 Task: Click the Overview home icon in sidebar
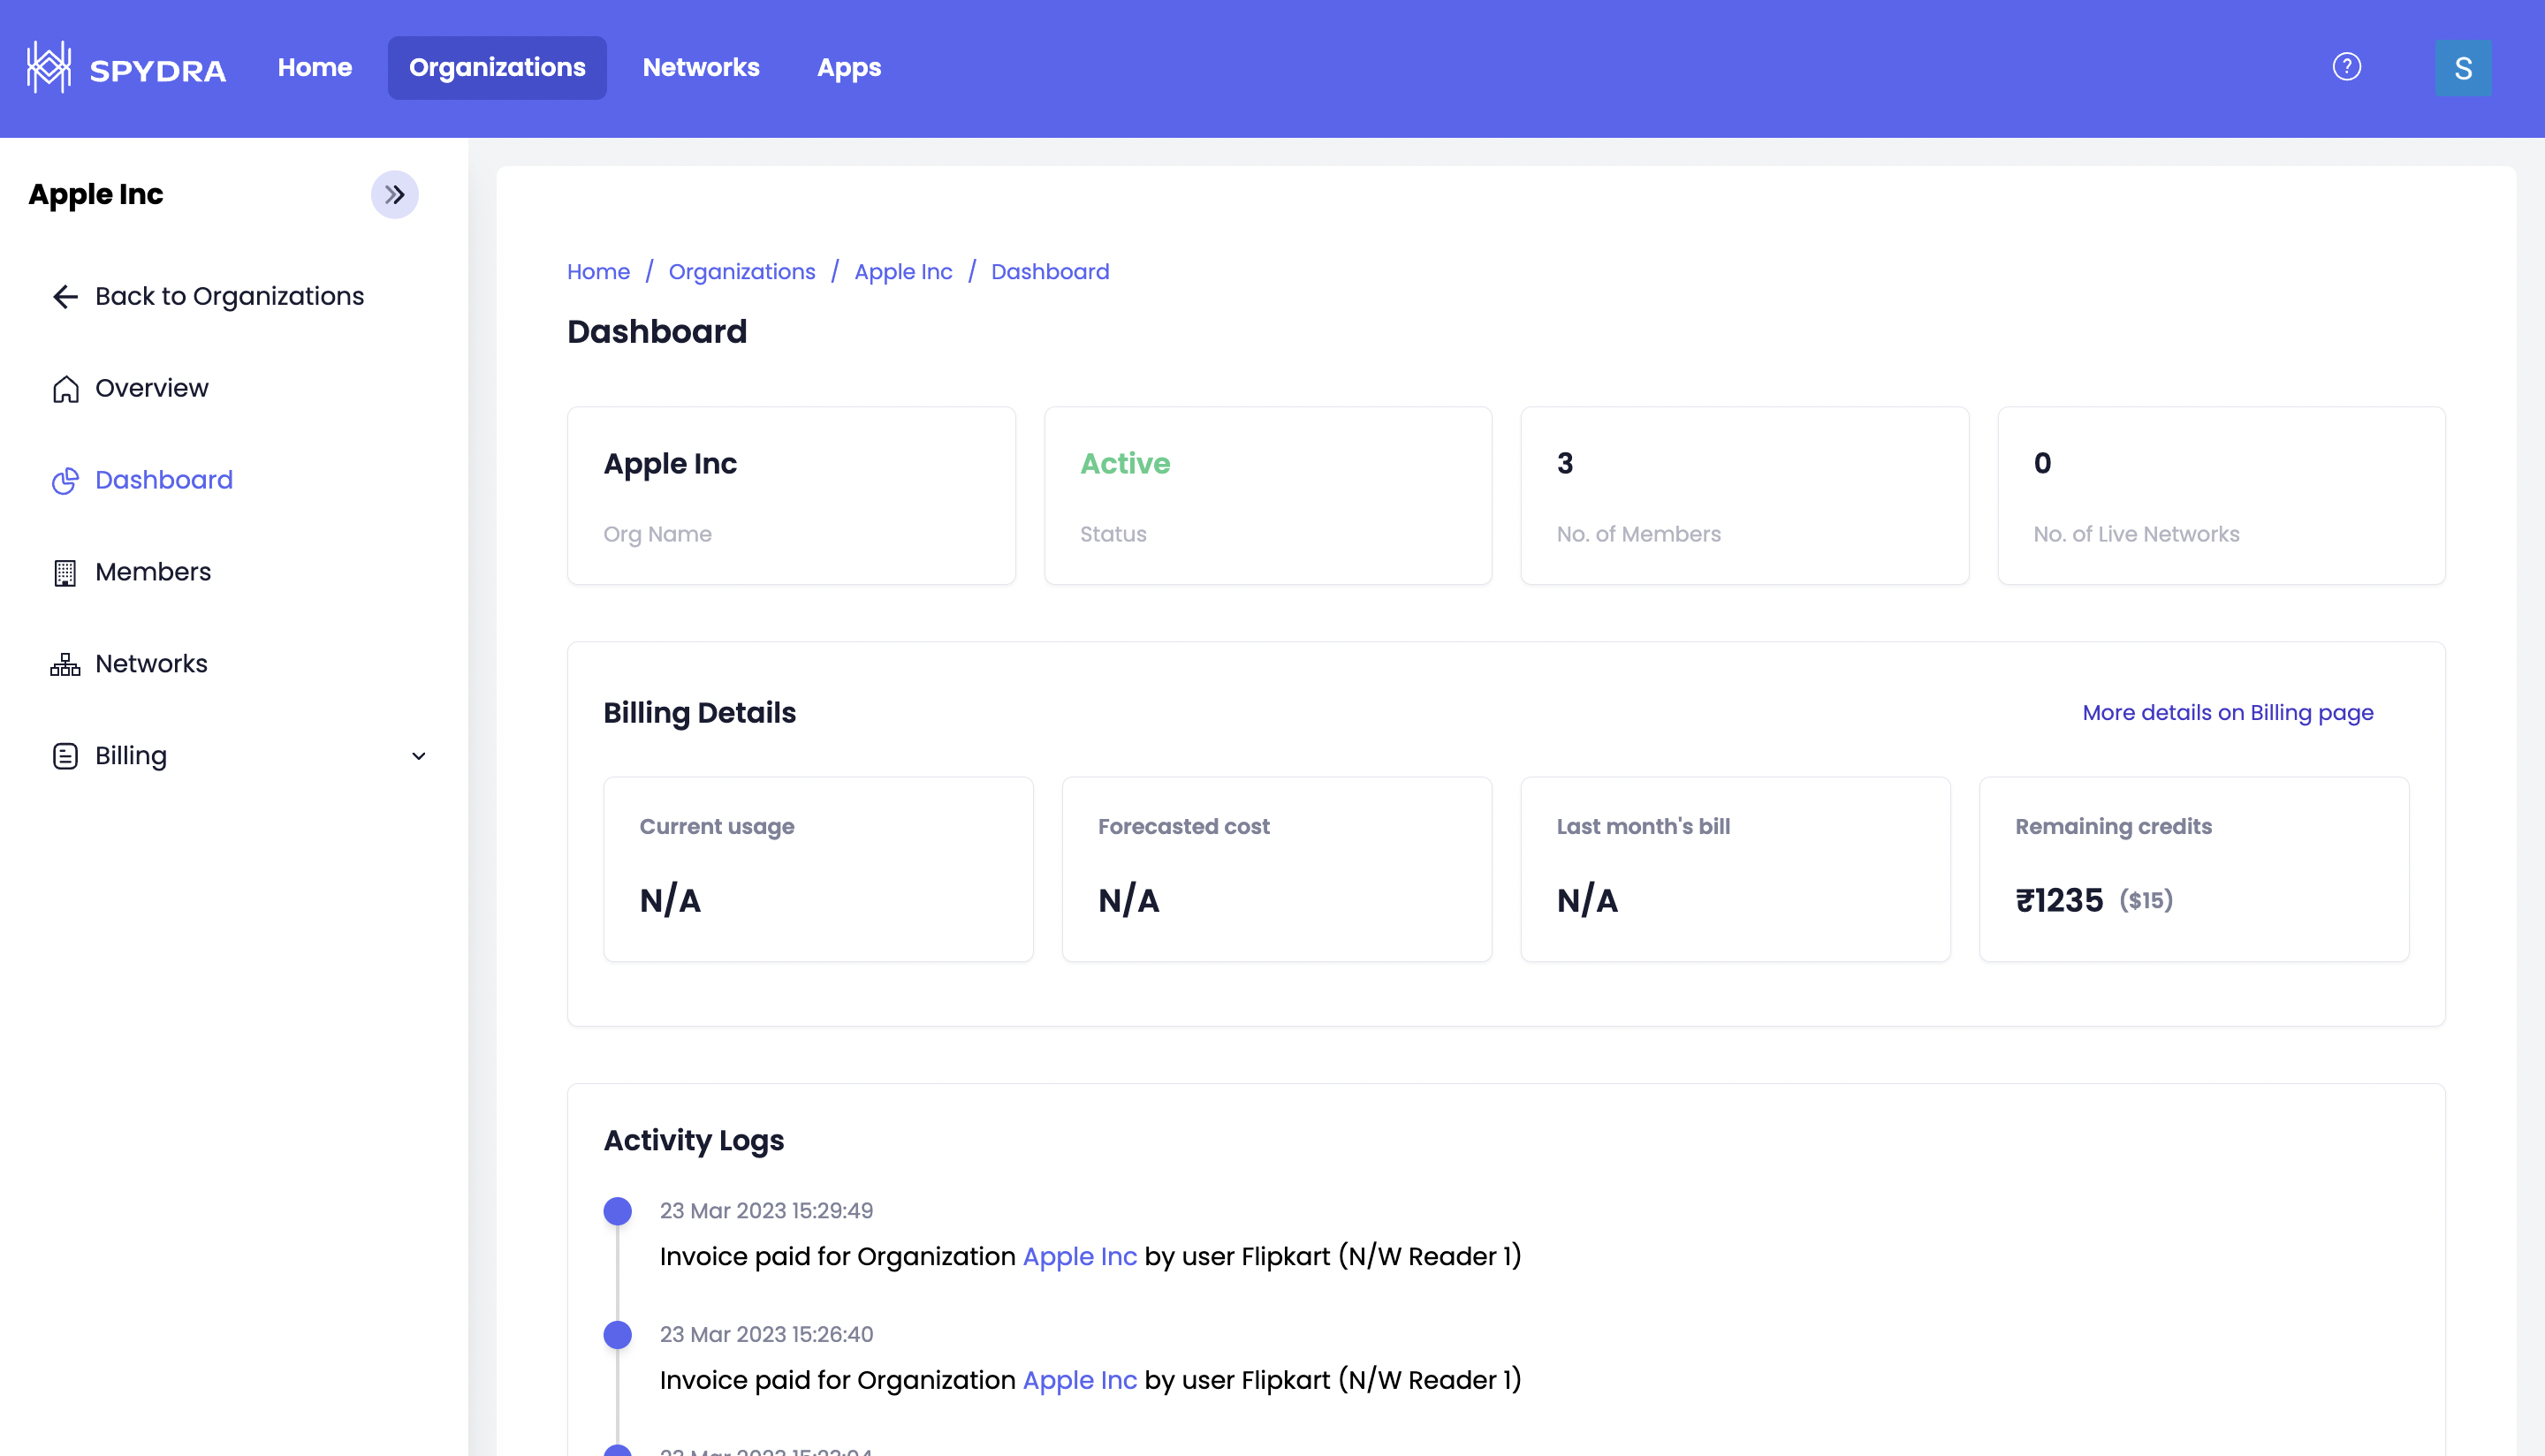point(65,388)
